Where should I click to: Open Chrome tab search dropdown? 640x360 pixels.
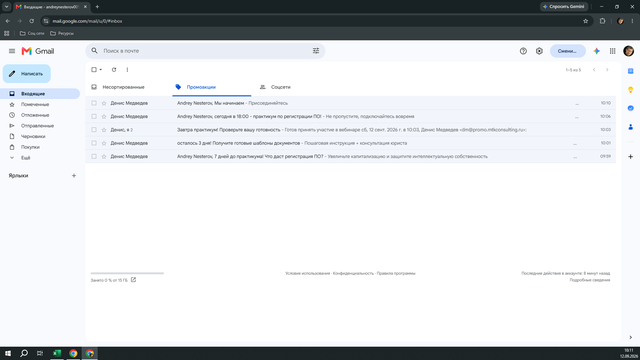pos(7,7)
